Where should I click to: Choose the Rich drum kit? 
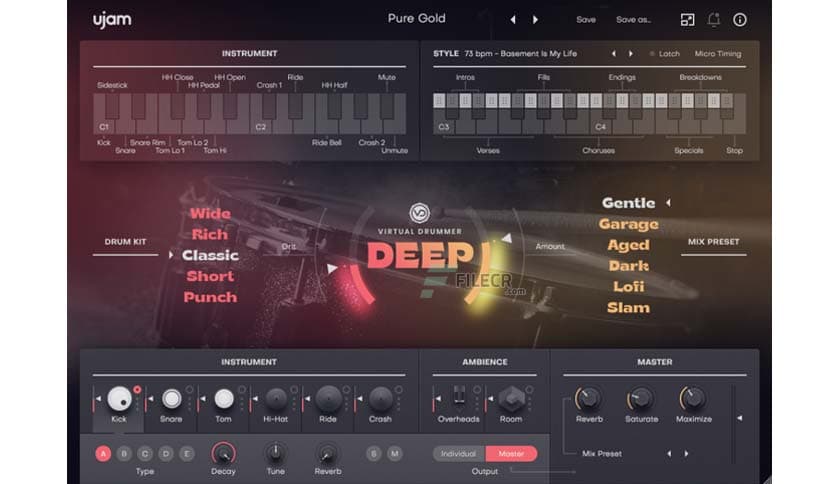[210, 235]
